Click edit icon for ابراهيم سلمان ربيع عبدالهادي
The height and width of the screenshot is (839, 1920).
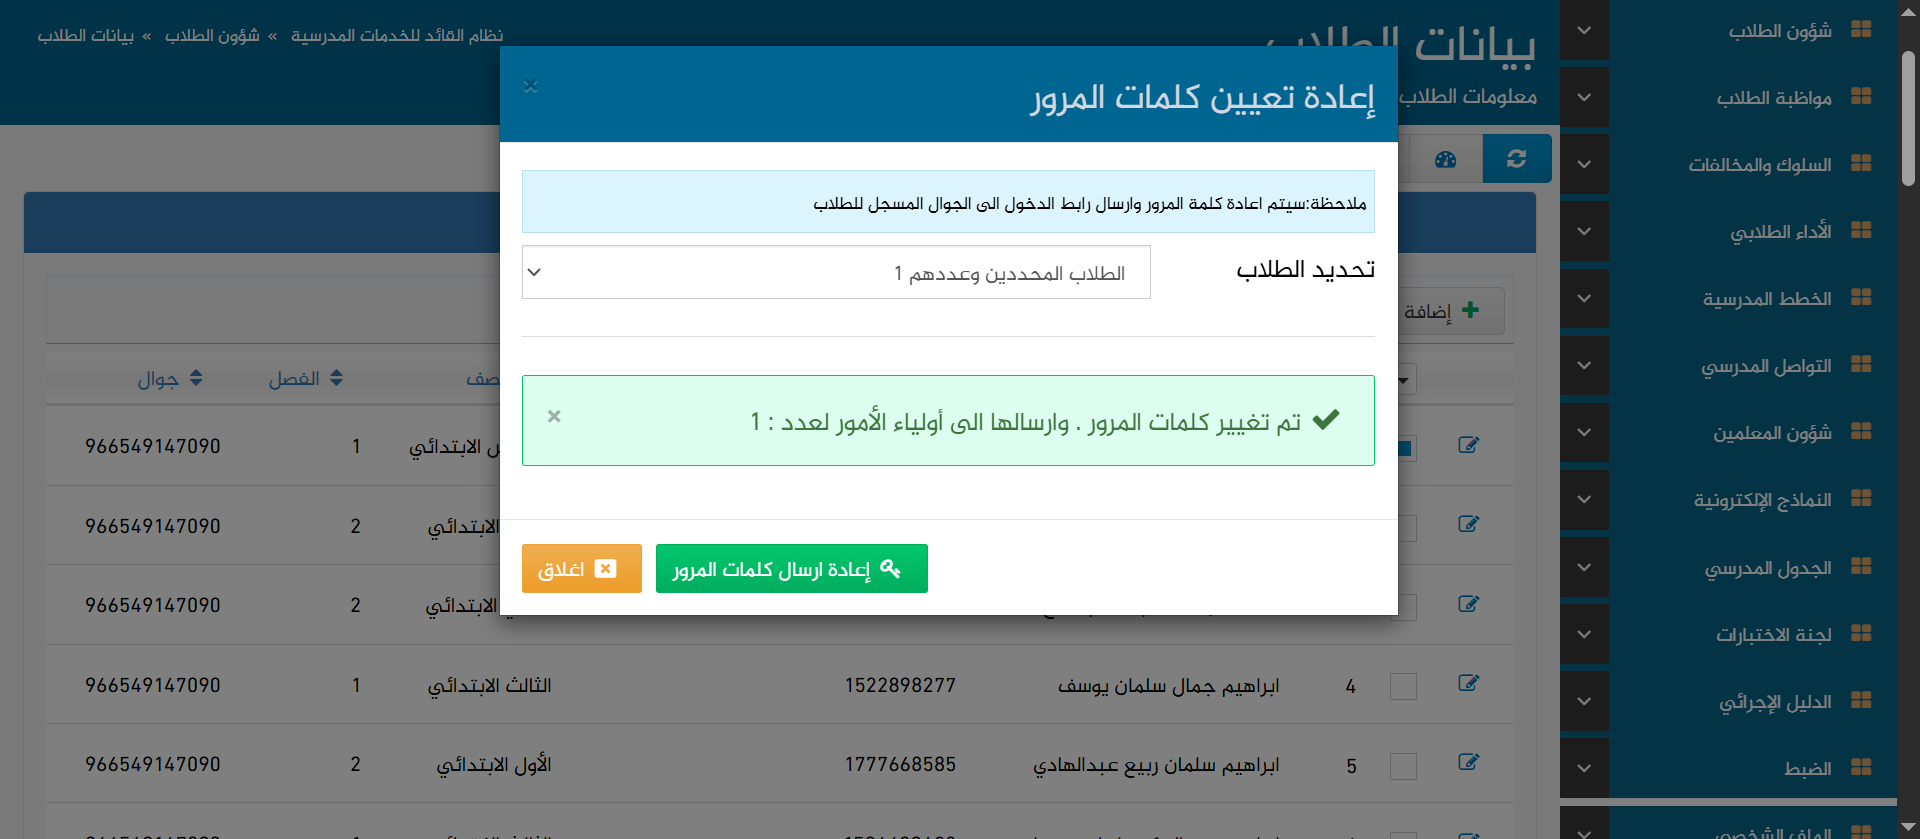1468,763
